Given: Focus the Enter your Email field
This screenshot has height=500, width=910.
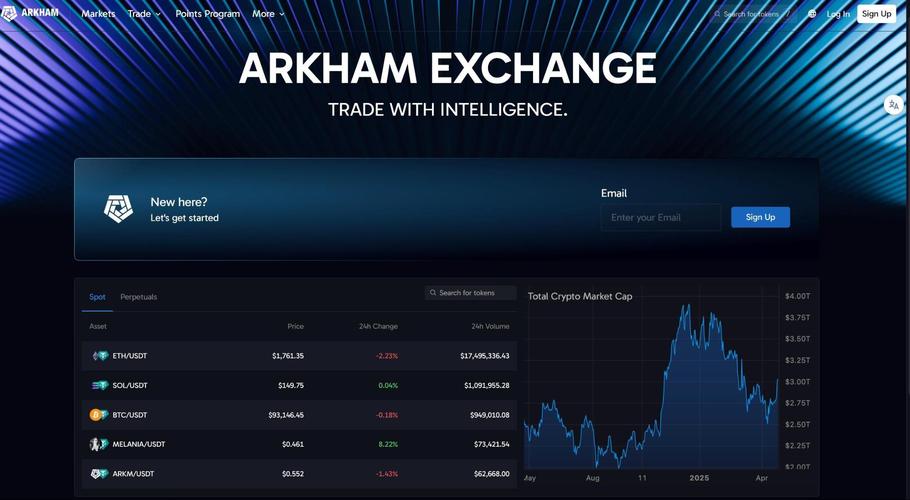Looking at the screenshot, I should tap(660, 217).
